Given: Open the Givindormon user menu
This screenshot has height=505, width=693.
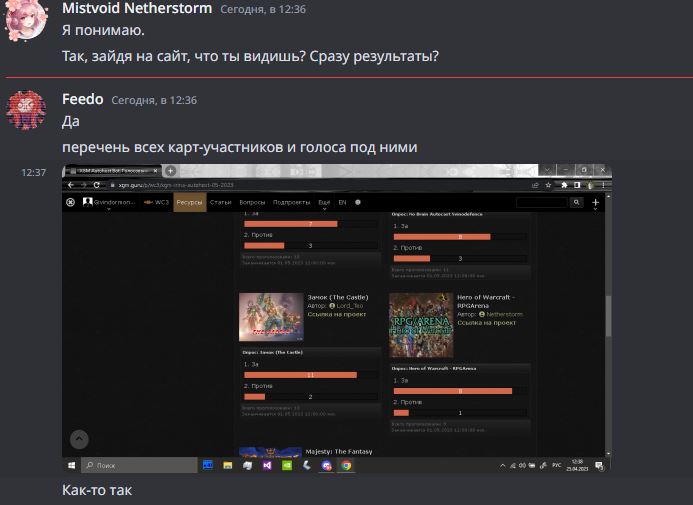Looking at the screenshot, I should [x=109, y=202].
